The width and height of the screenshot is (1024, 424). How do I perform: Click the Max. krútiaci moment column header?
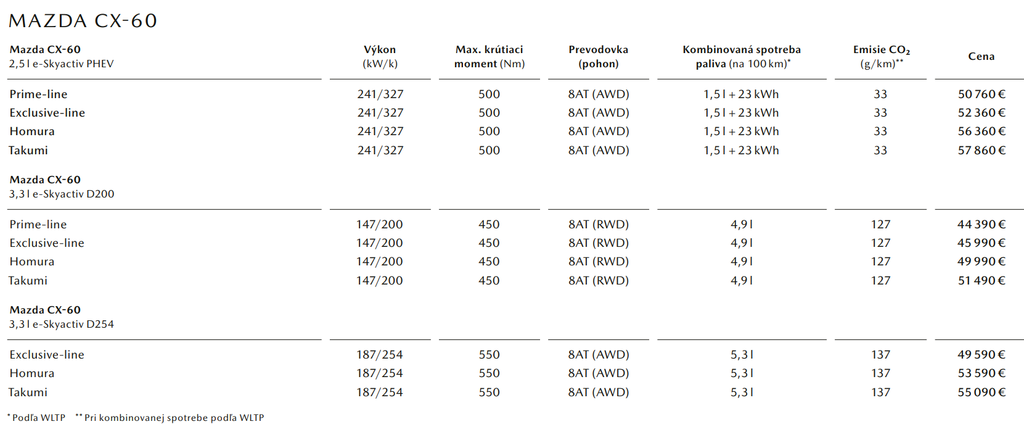[489, 56]
